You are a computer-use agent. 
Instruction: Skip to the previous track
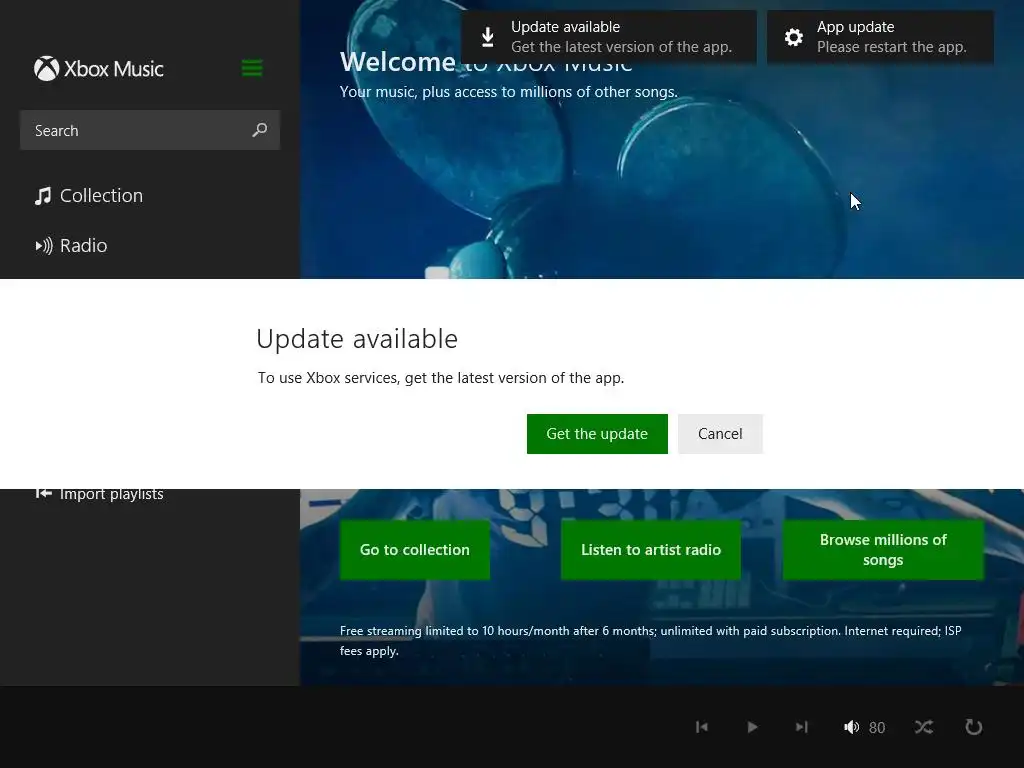click(702, 727)
